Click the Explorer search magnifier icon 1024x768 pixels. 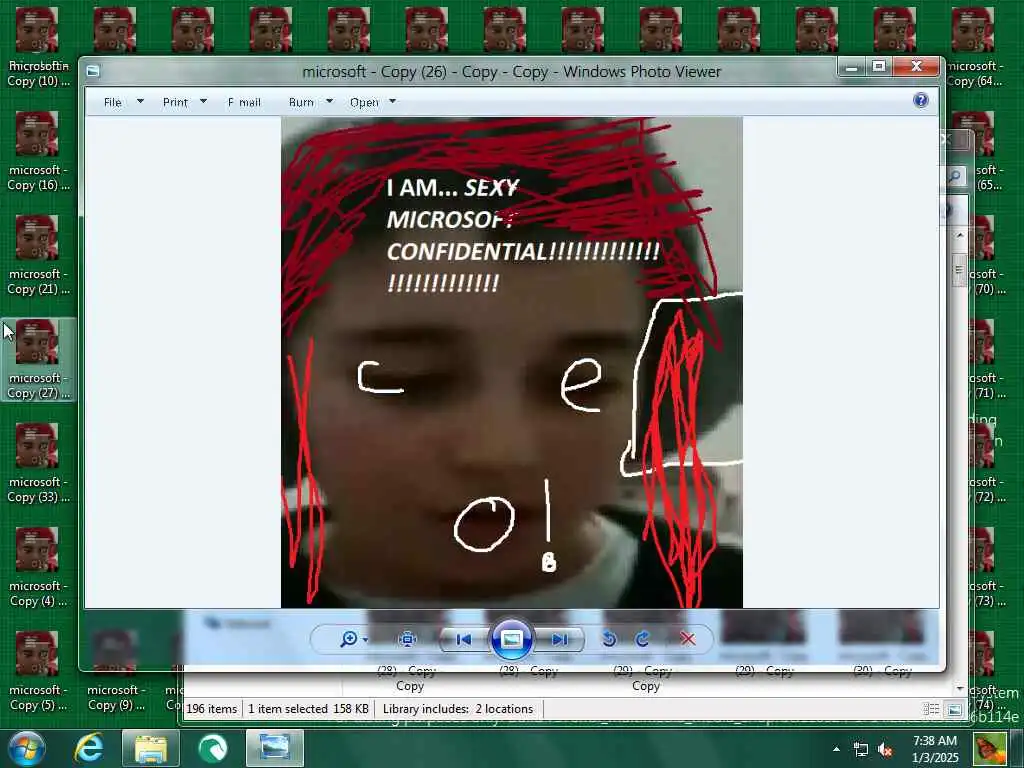pyautogui.click(x=955, y=176)
